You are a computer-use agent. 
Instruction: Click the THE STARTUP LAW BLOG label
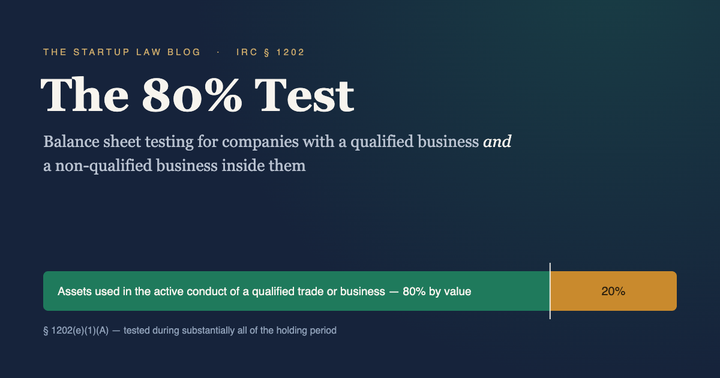(122, 52)
